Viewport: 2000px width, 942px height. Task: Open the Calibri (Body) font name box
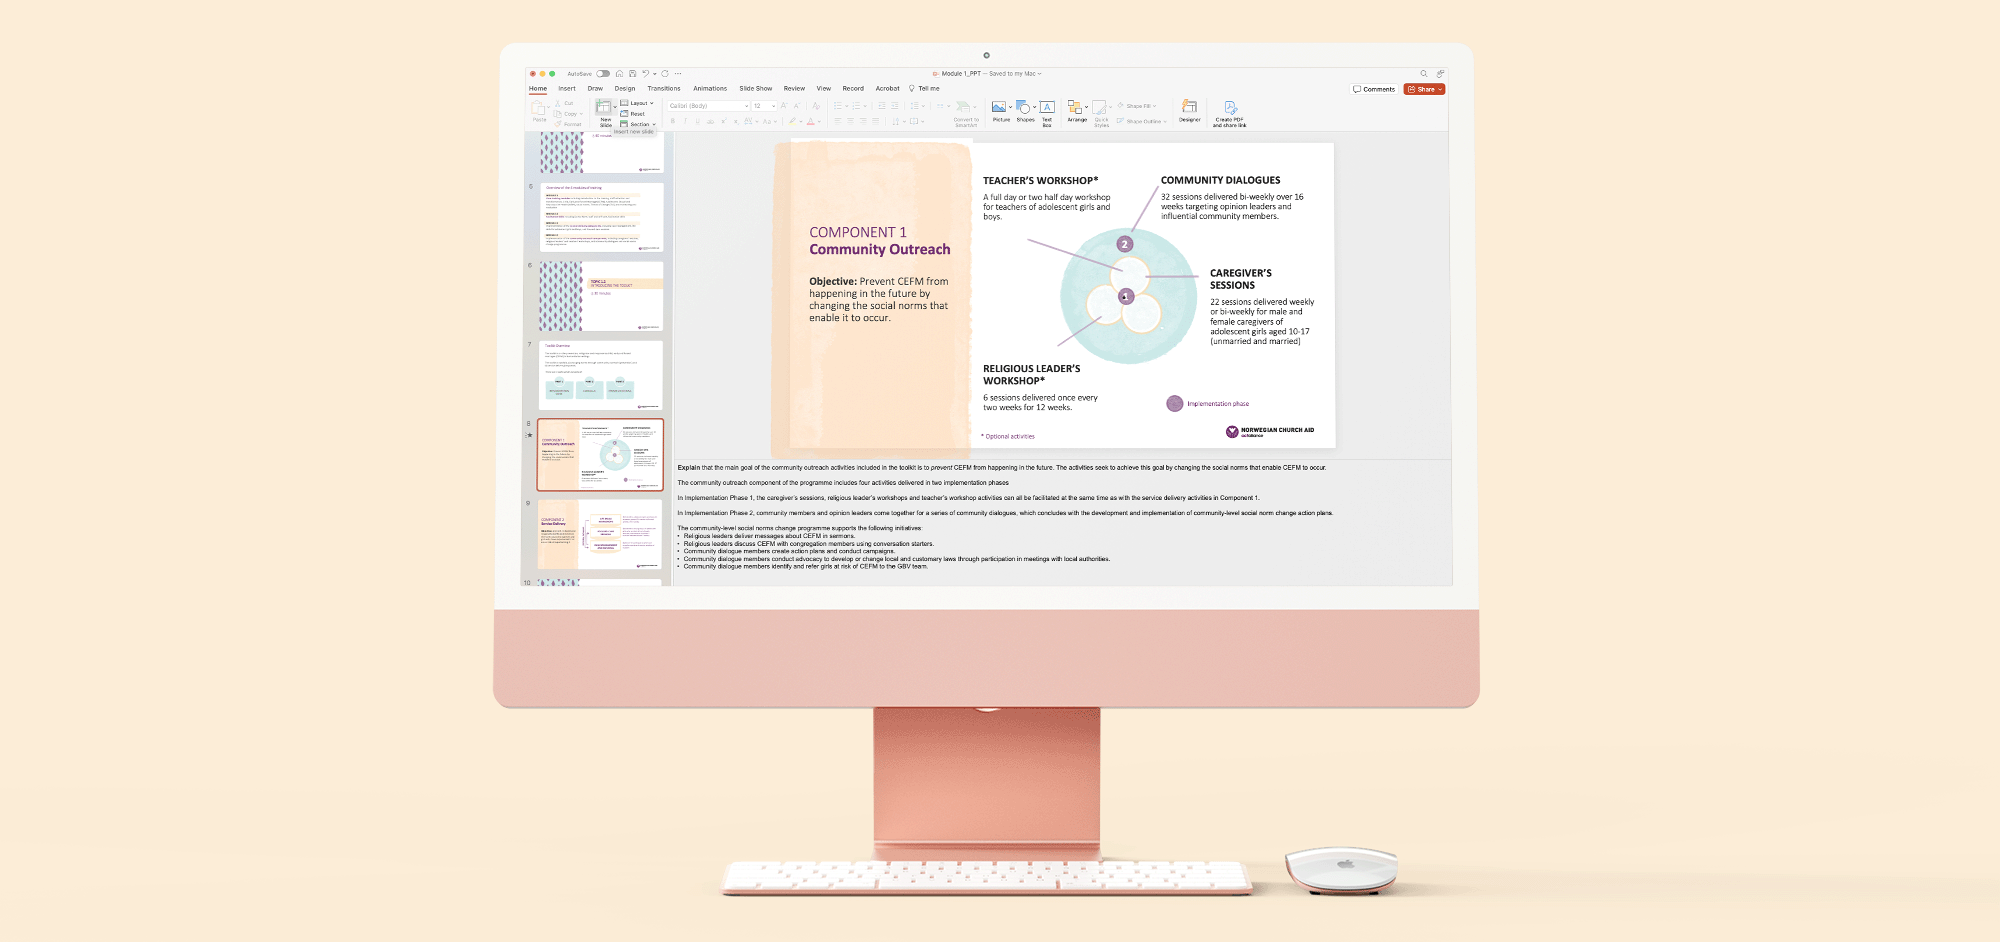pyautogui.click(x=708, y=106)
